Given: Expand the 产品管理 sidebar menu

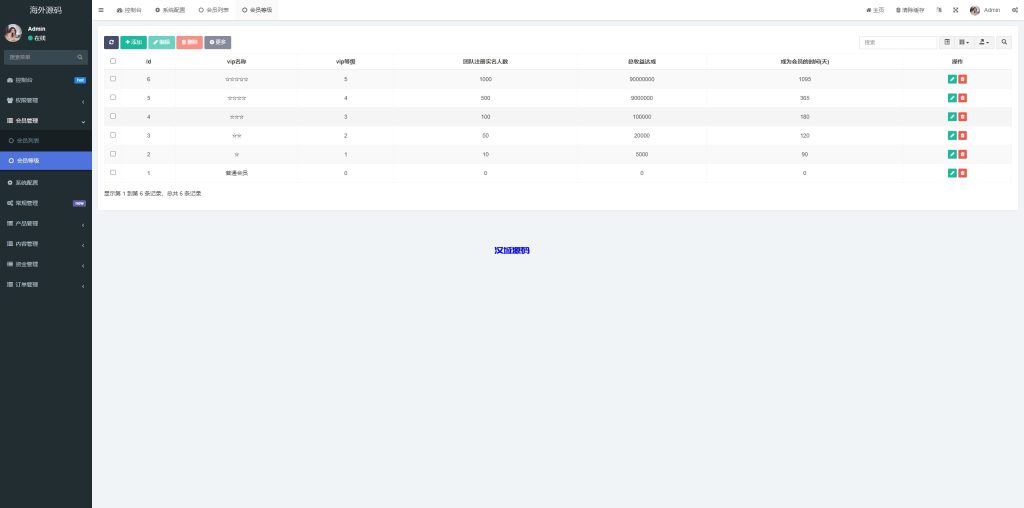Looking at the screenshot, I should click(45, 223).
